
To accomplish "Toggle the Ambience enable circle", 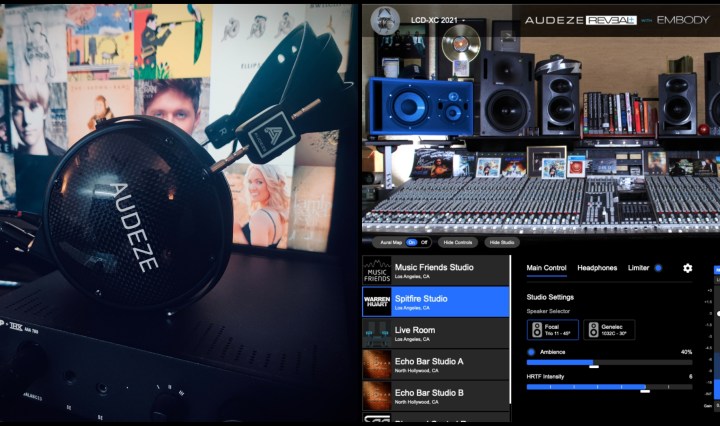I will point(531,352).
